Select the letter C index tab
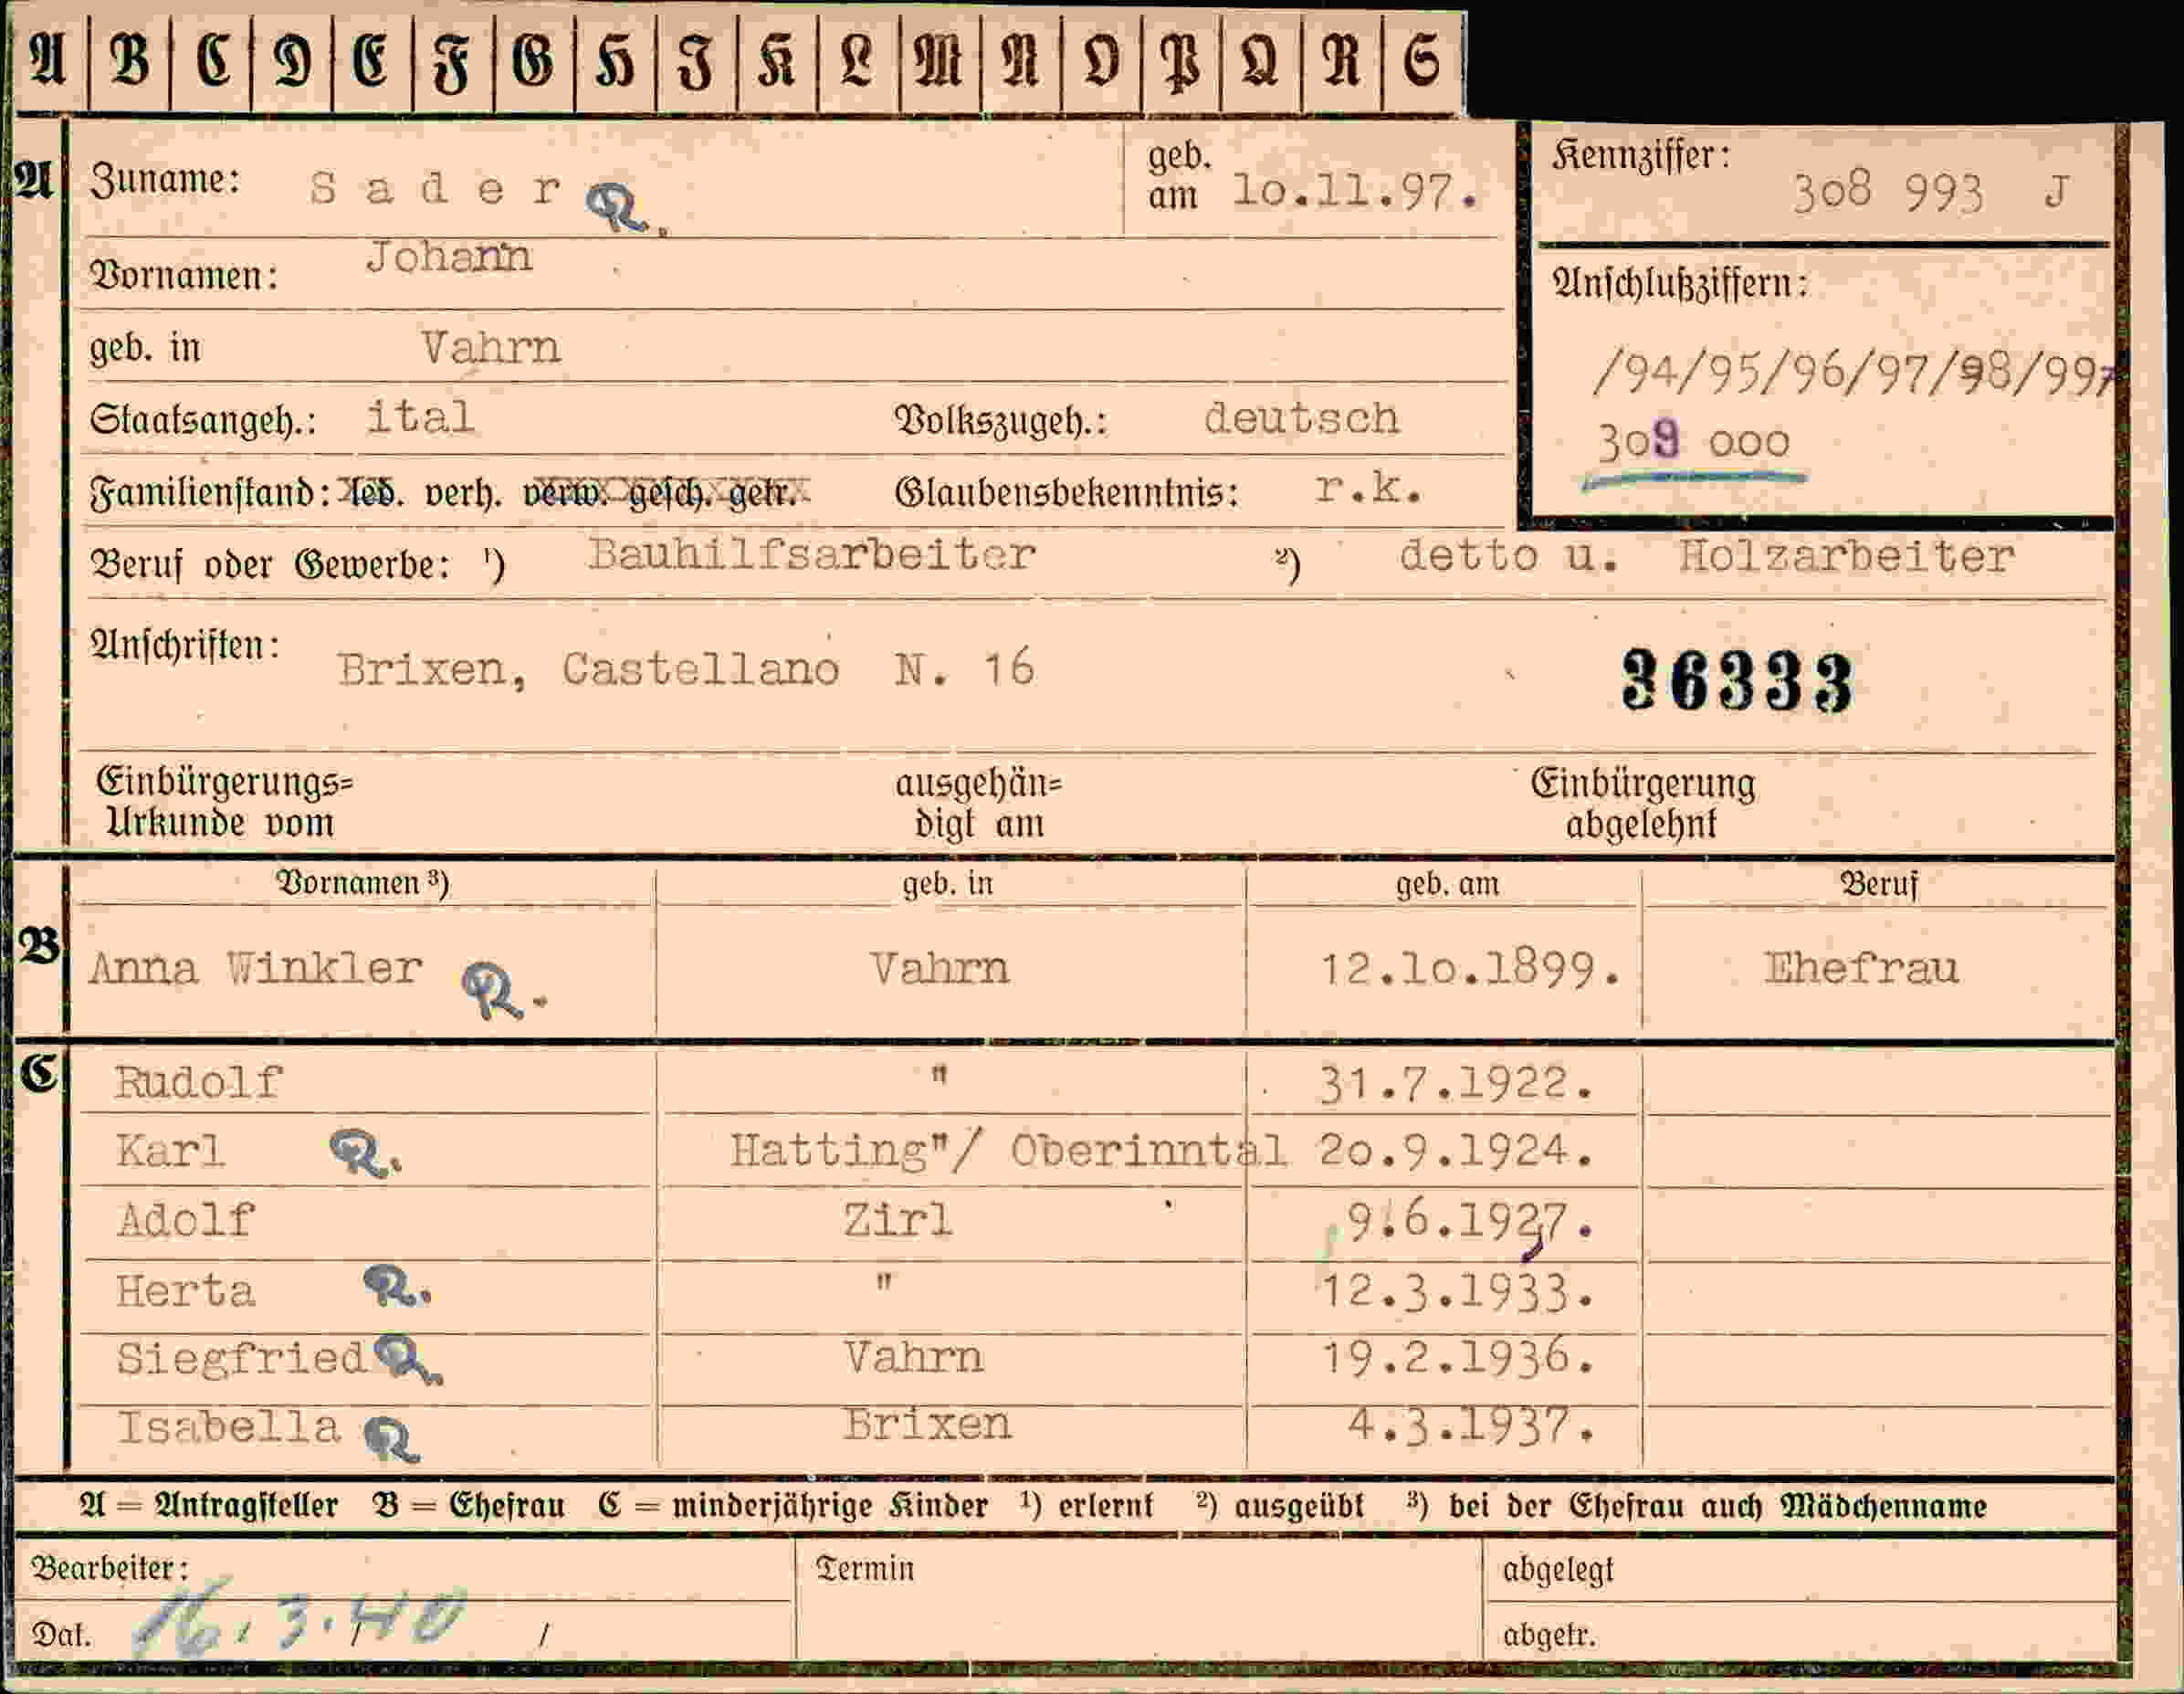Viewport: 2184px width, 1694px height. [x=211, y=62]
